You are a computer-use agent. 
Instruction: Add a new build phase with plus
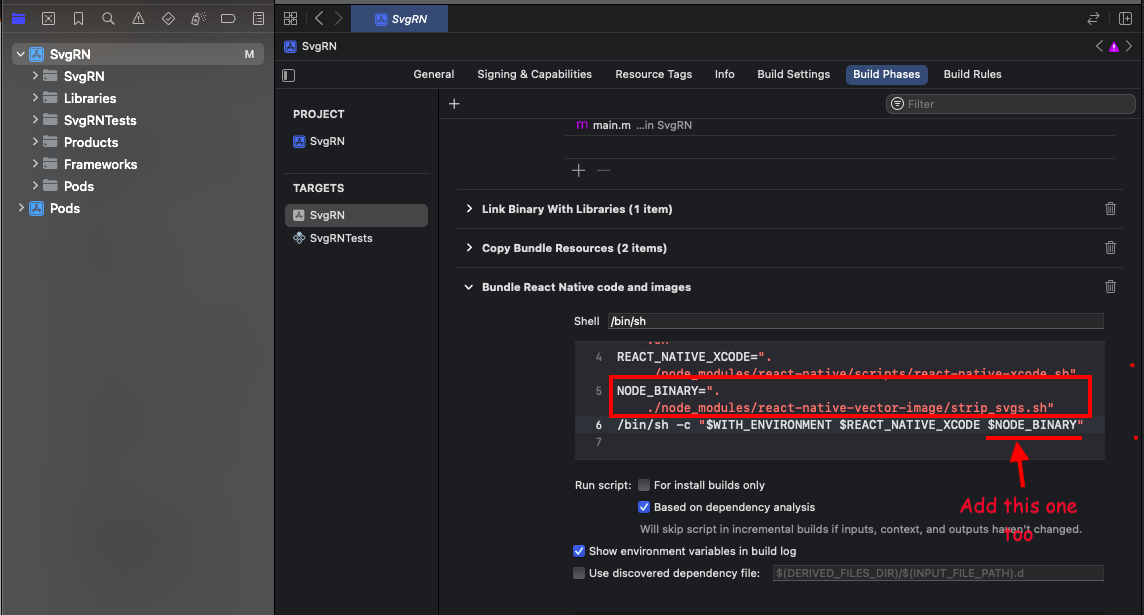454,104
